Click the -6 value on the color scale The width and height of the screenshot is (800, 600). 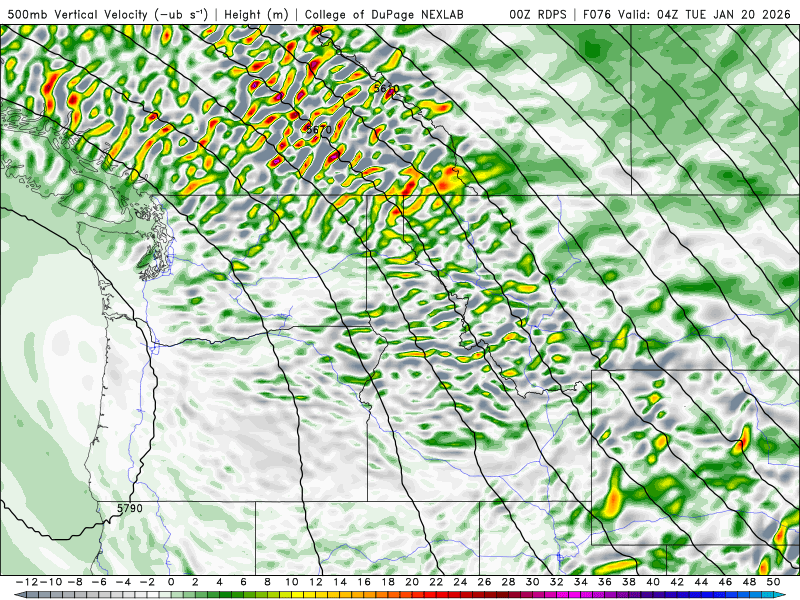(99, 582)
